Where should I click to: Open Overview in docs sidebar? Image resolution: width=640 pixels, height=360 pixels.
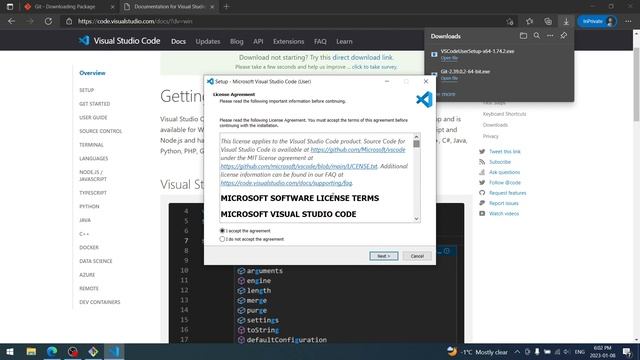pyautogui.click(x=92, y=73)
